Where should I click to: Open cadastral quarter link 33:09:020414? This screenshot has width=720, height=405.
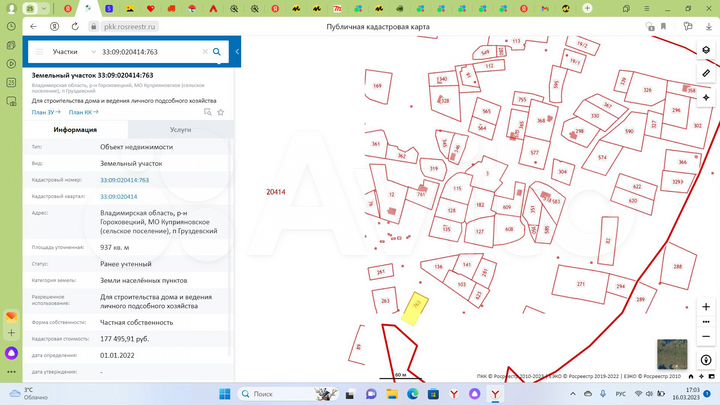point(118,197)
